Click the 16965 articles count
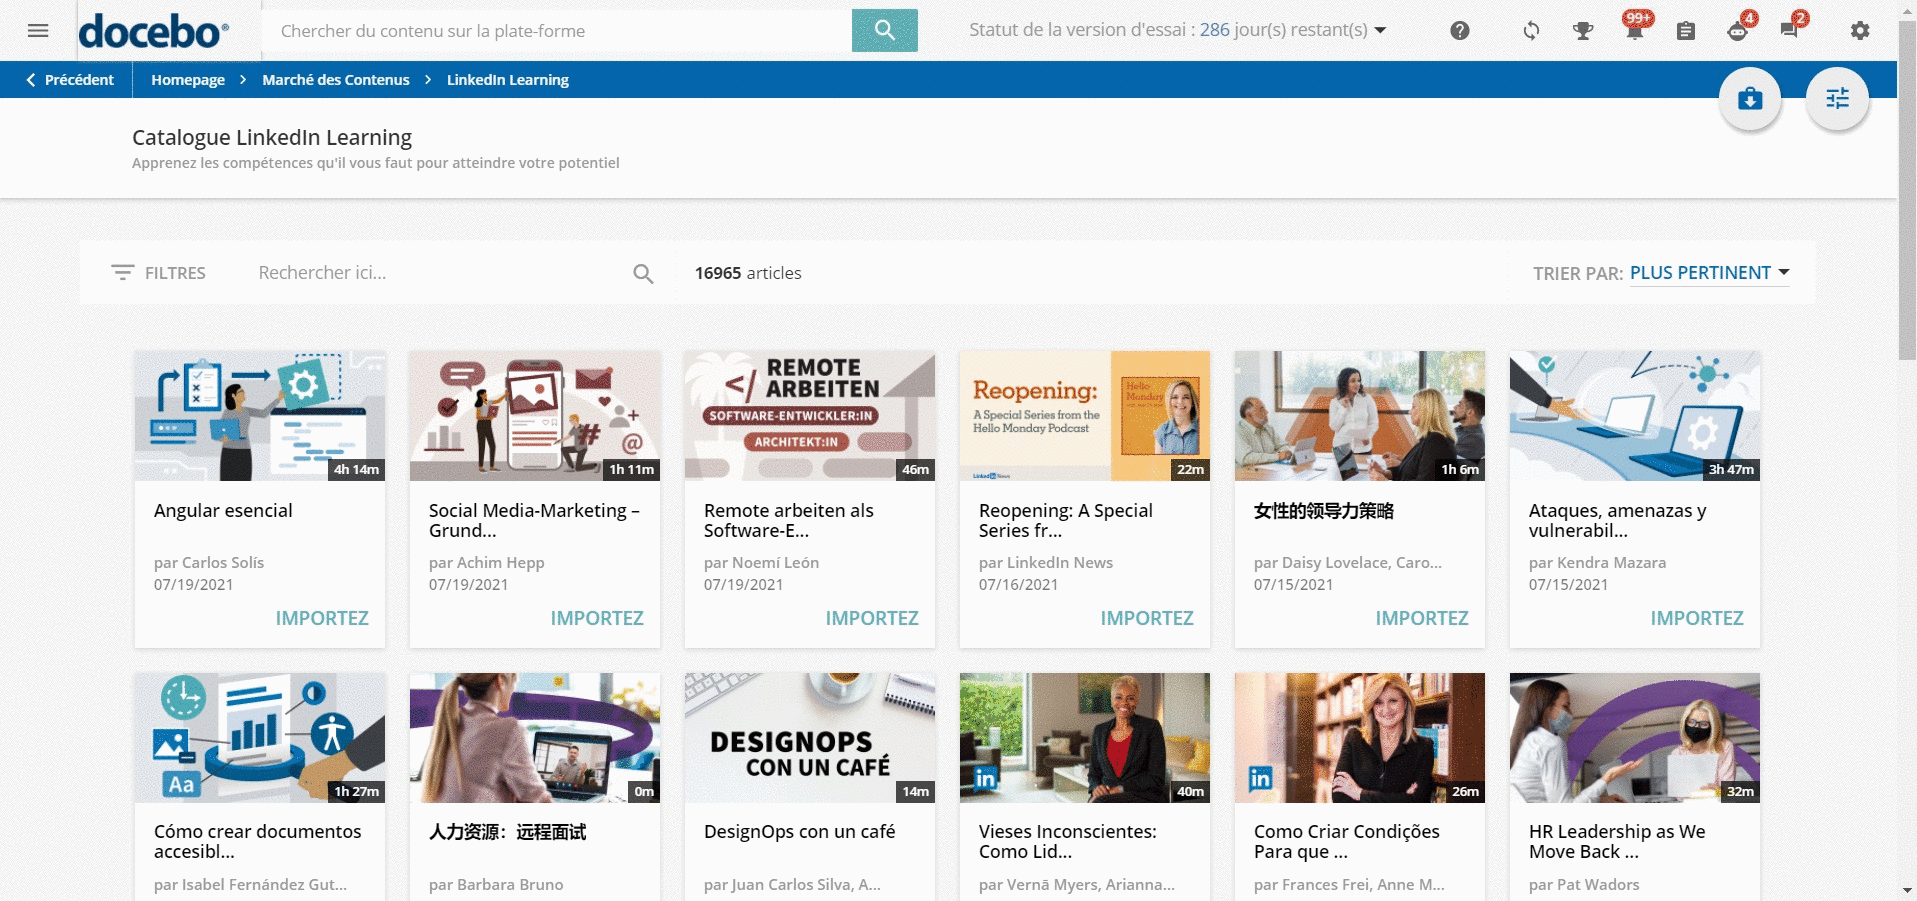Screen dimensions: 1917x901 748,273
